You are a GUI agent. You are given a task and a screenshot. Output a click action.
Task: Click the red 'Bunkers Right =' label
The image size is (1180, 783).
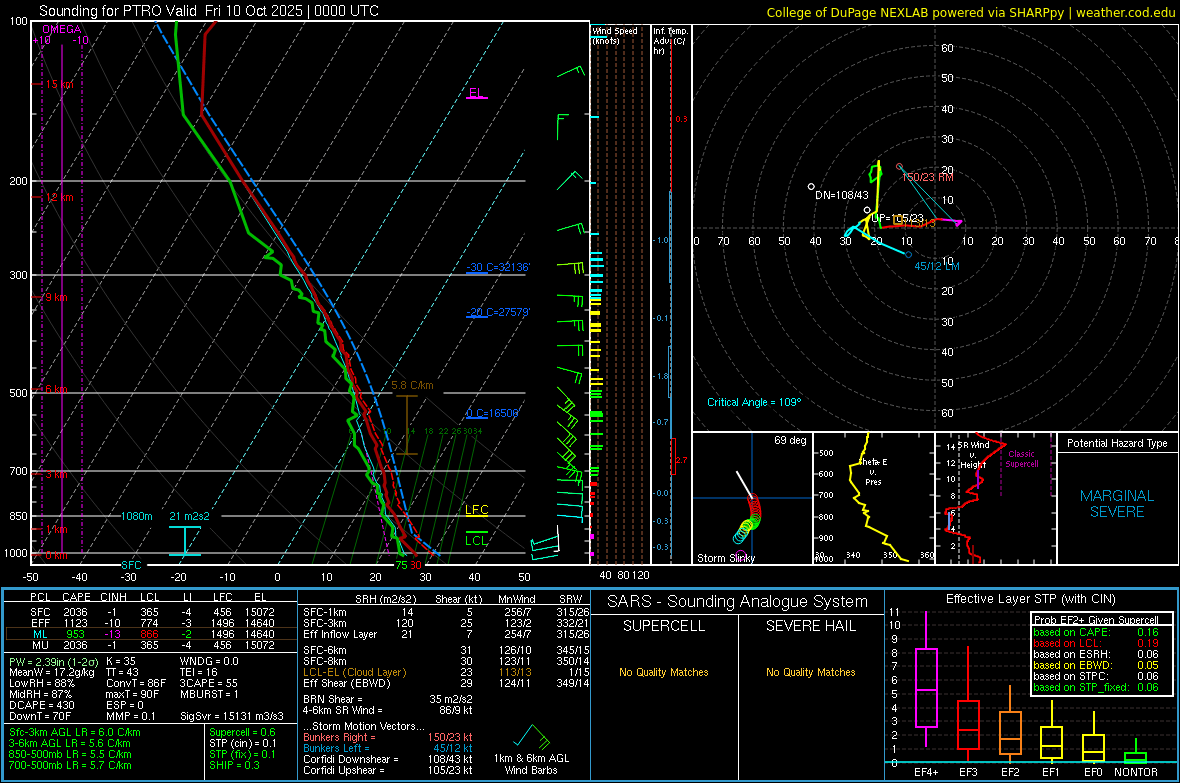click(x=339, y=738)
